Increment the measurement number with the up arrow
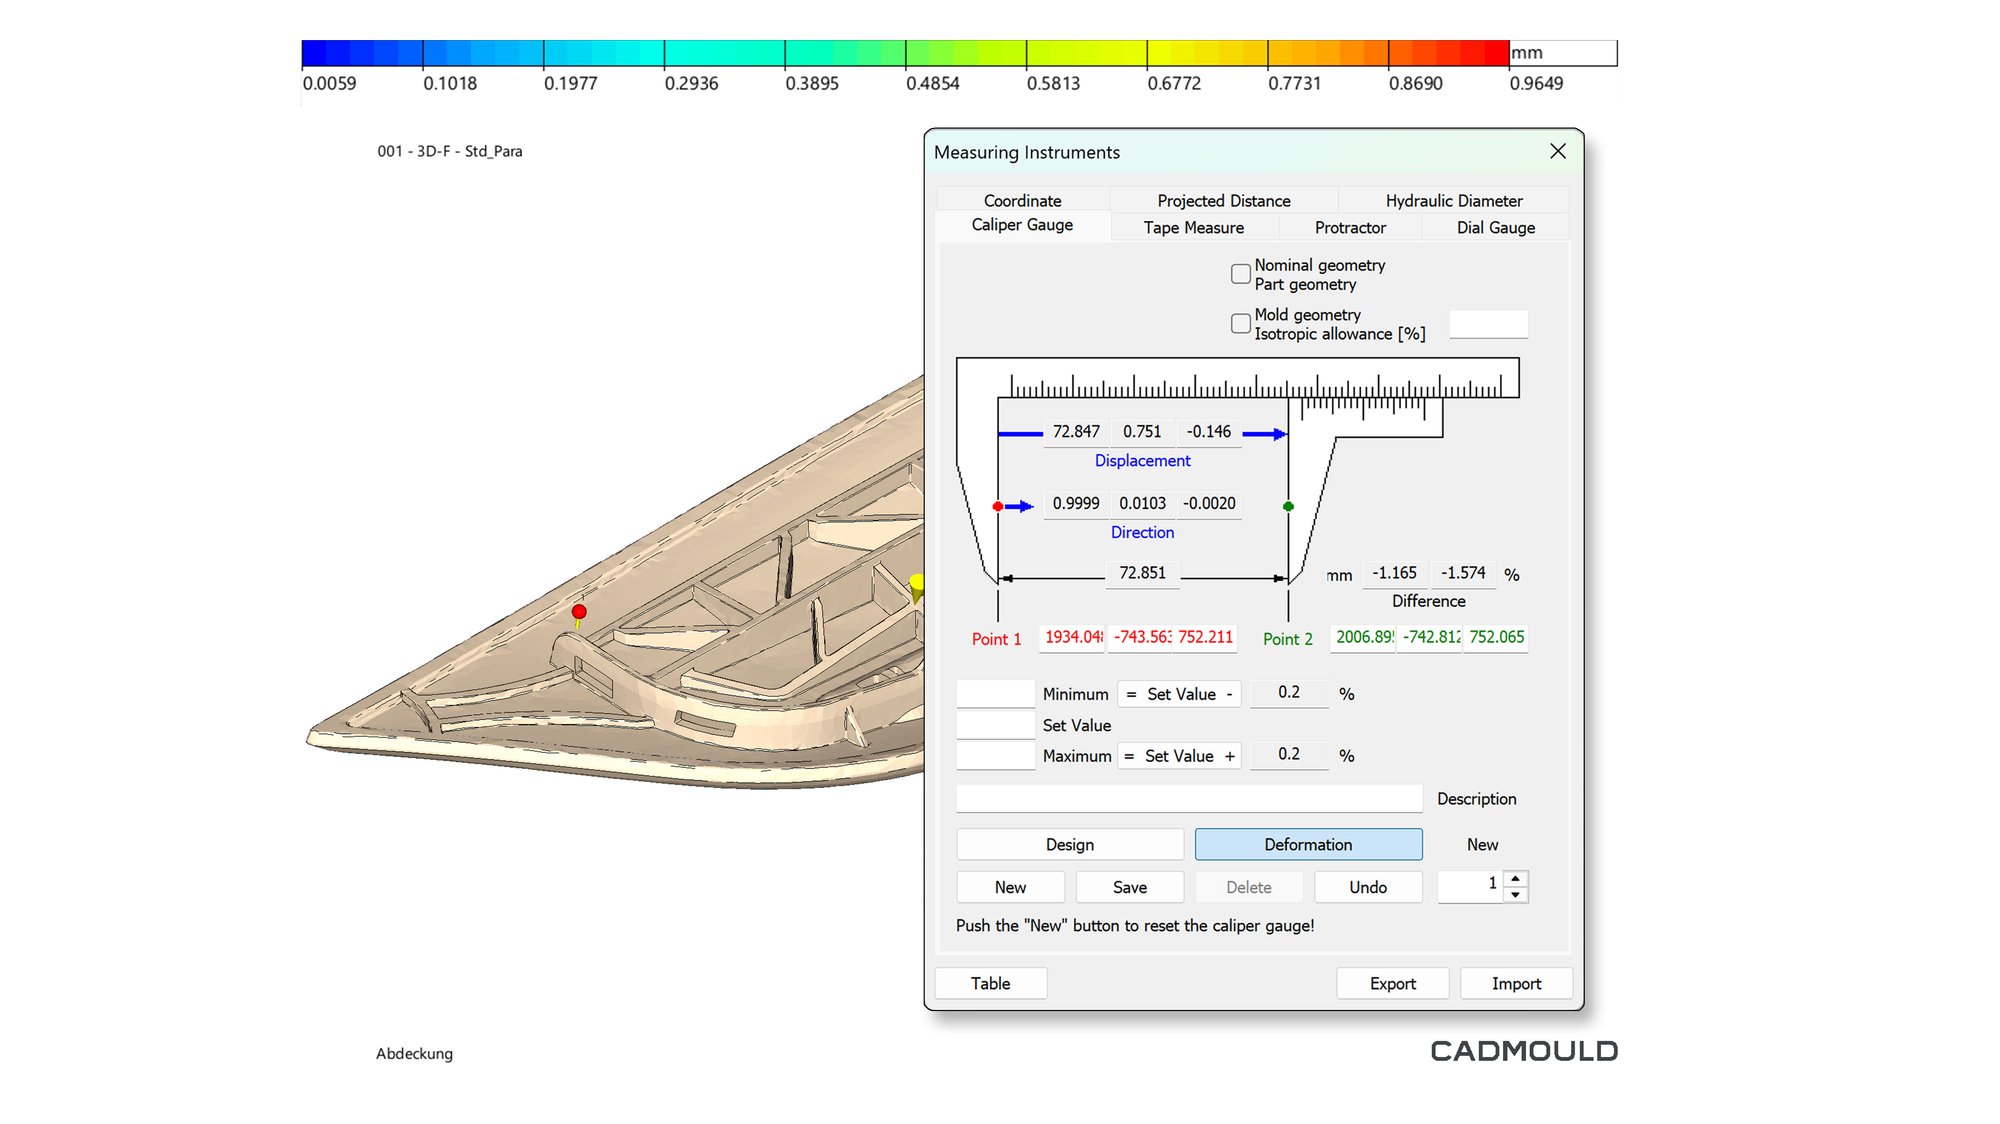2000x1124 pixels. click(x=1516, y=879)
